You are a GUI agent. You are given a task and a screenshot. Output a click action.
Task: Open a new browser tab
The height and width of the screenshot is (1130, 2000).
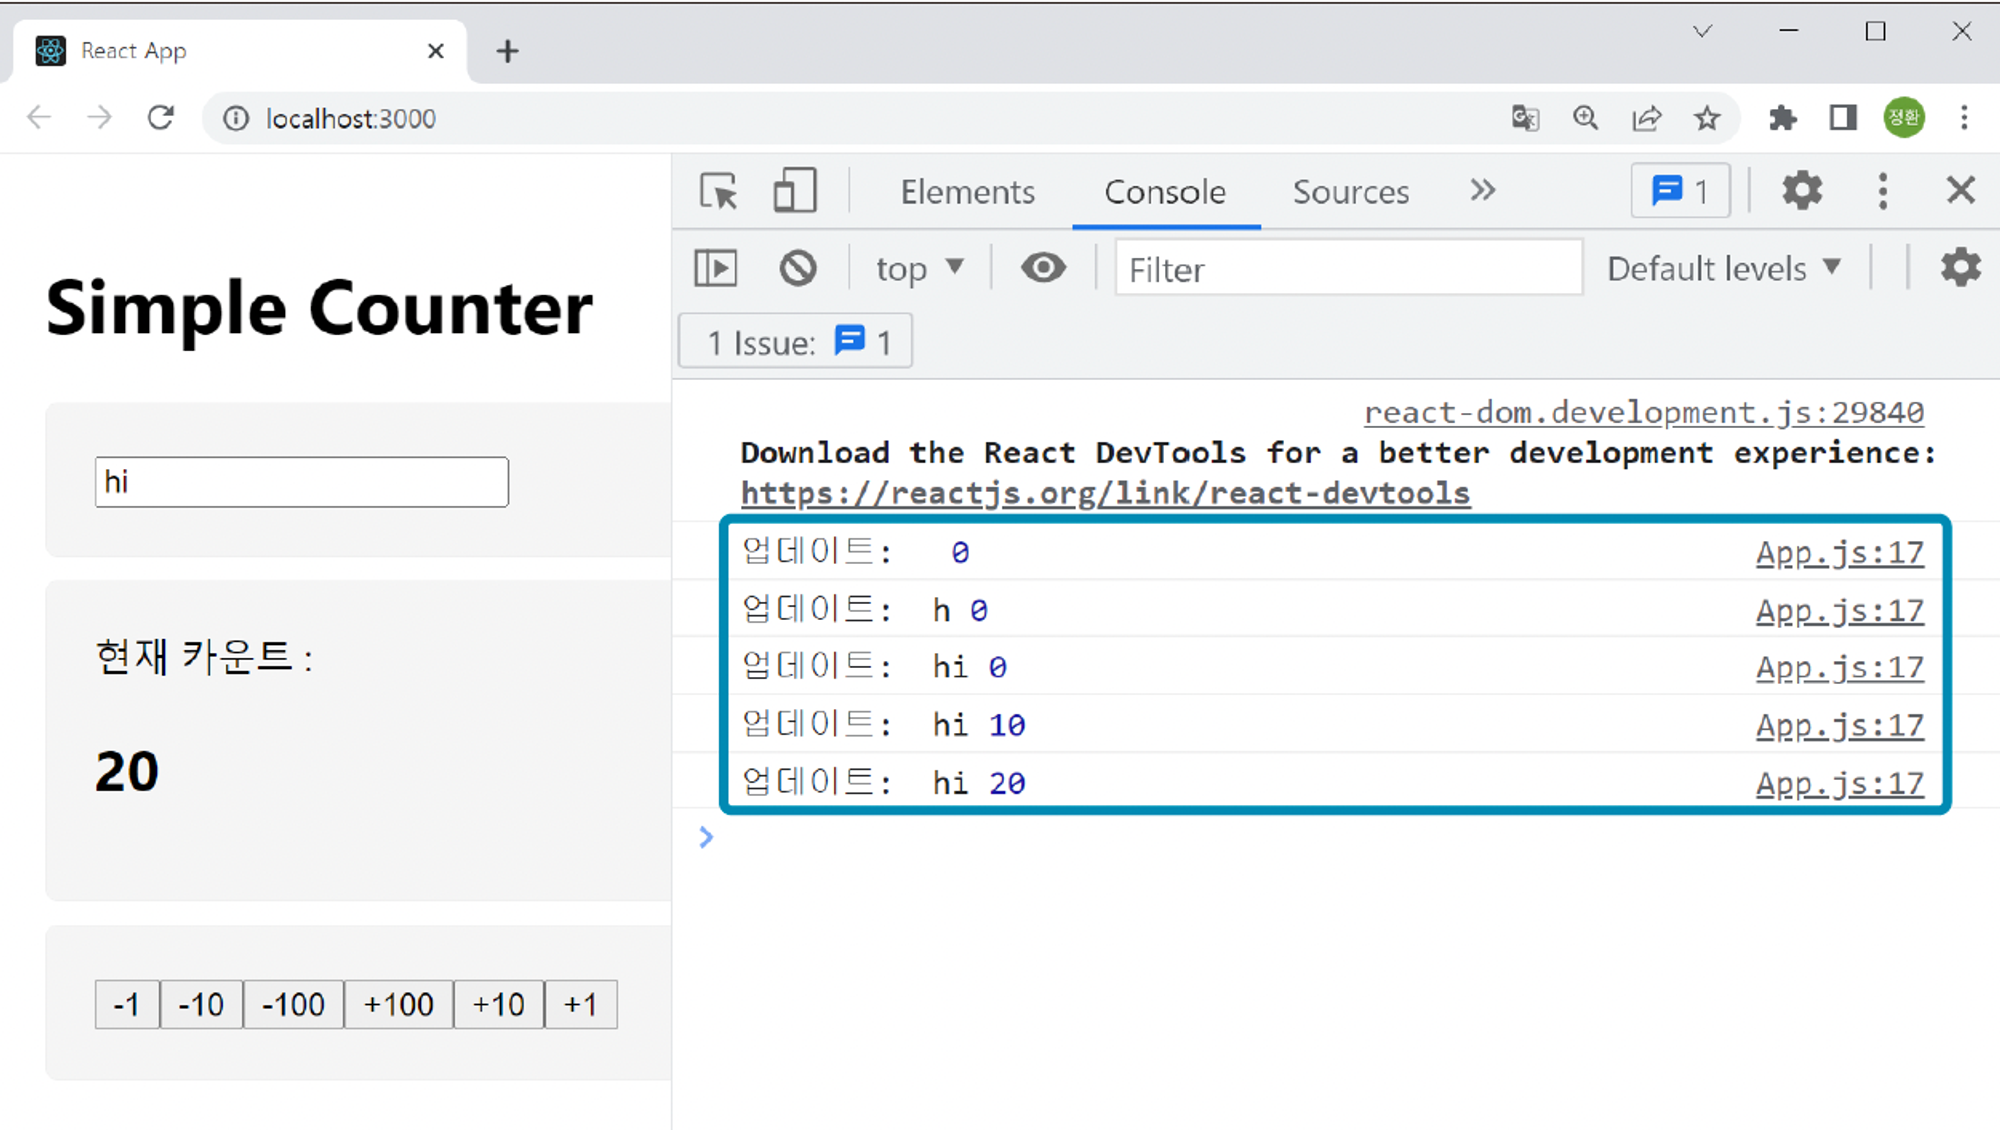point(507,51)
